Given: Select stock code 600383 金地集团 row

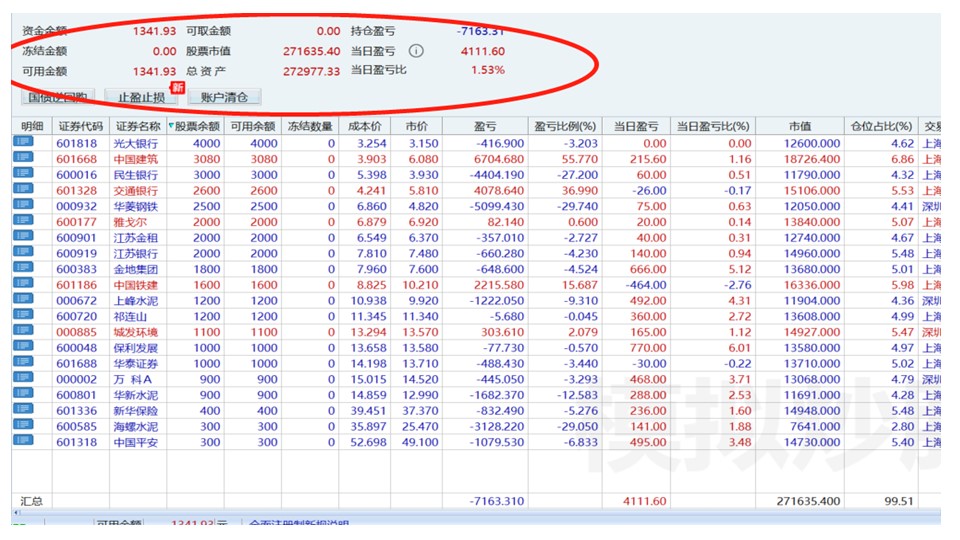Looking at the screenshot, I should pyautogui.click(x=77, y=269).
